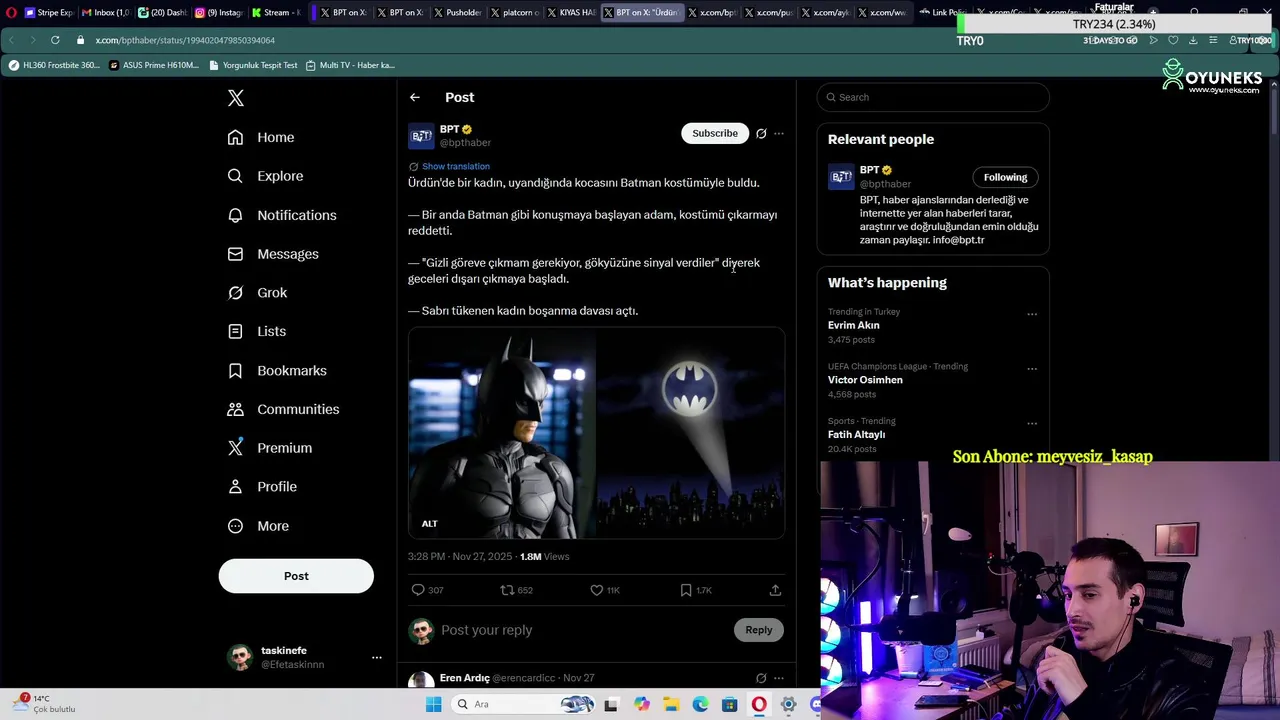1280x720 pixels.
Task: Click the Premium X icon
Action: coord(235,448)
